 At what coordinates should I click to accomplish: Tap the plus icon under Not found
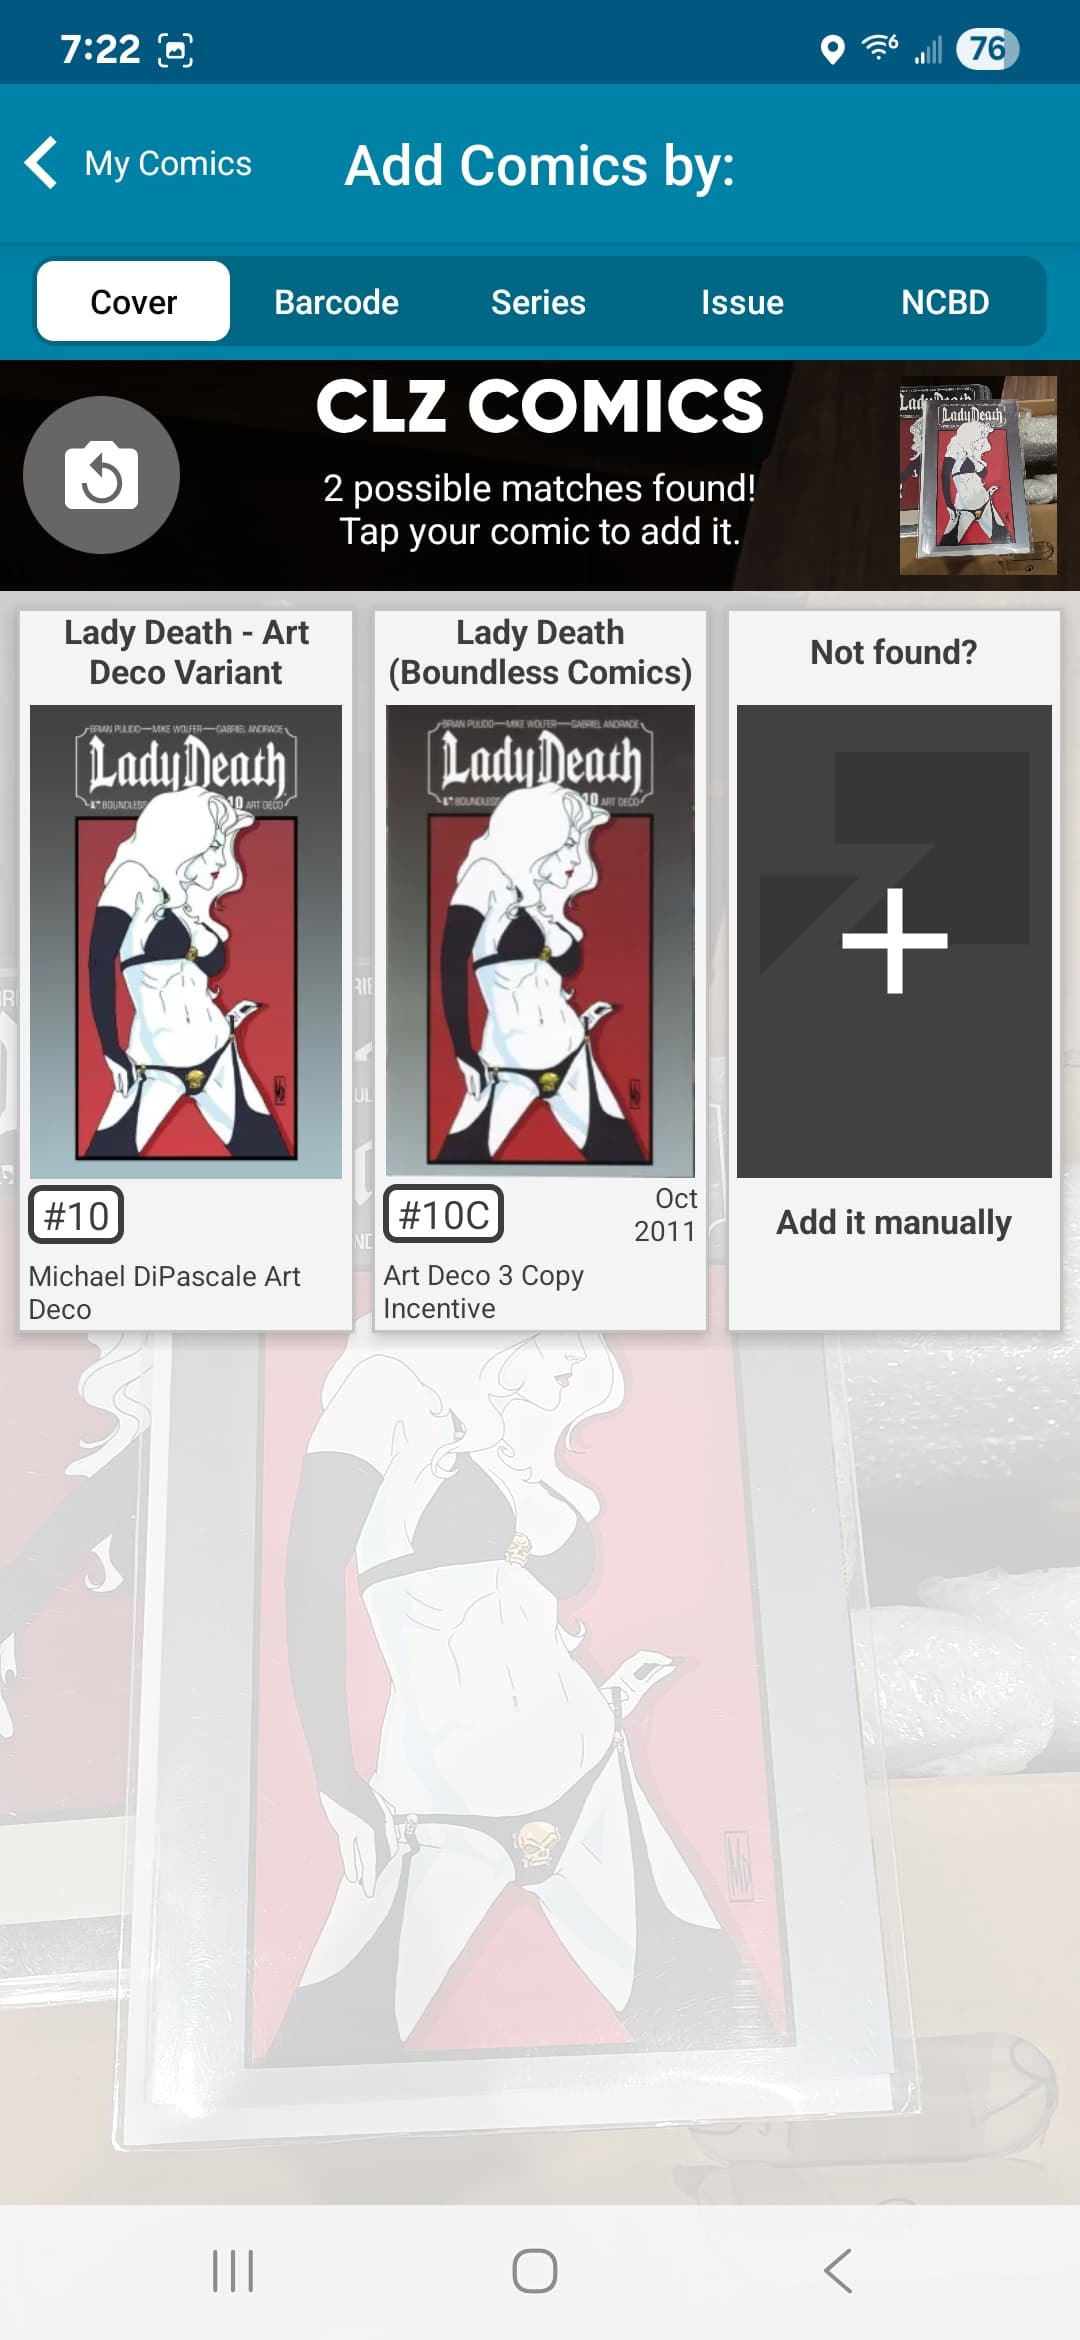coord(894,941)
